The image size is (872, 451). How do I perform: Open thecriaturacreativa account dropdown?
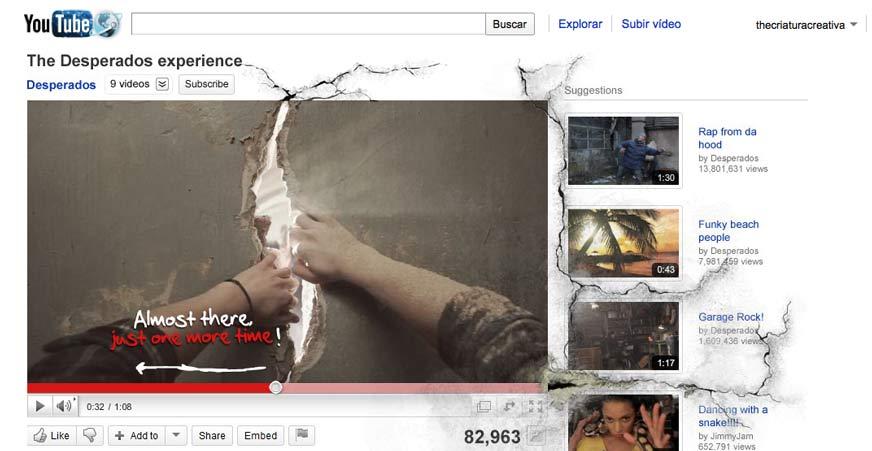806,24
